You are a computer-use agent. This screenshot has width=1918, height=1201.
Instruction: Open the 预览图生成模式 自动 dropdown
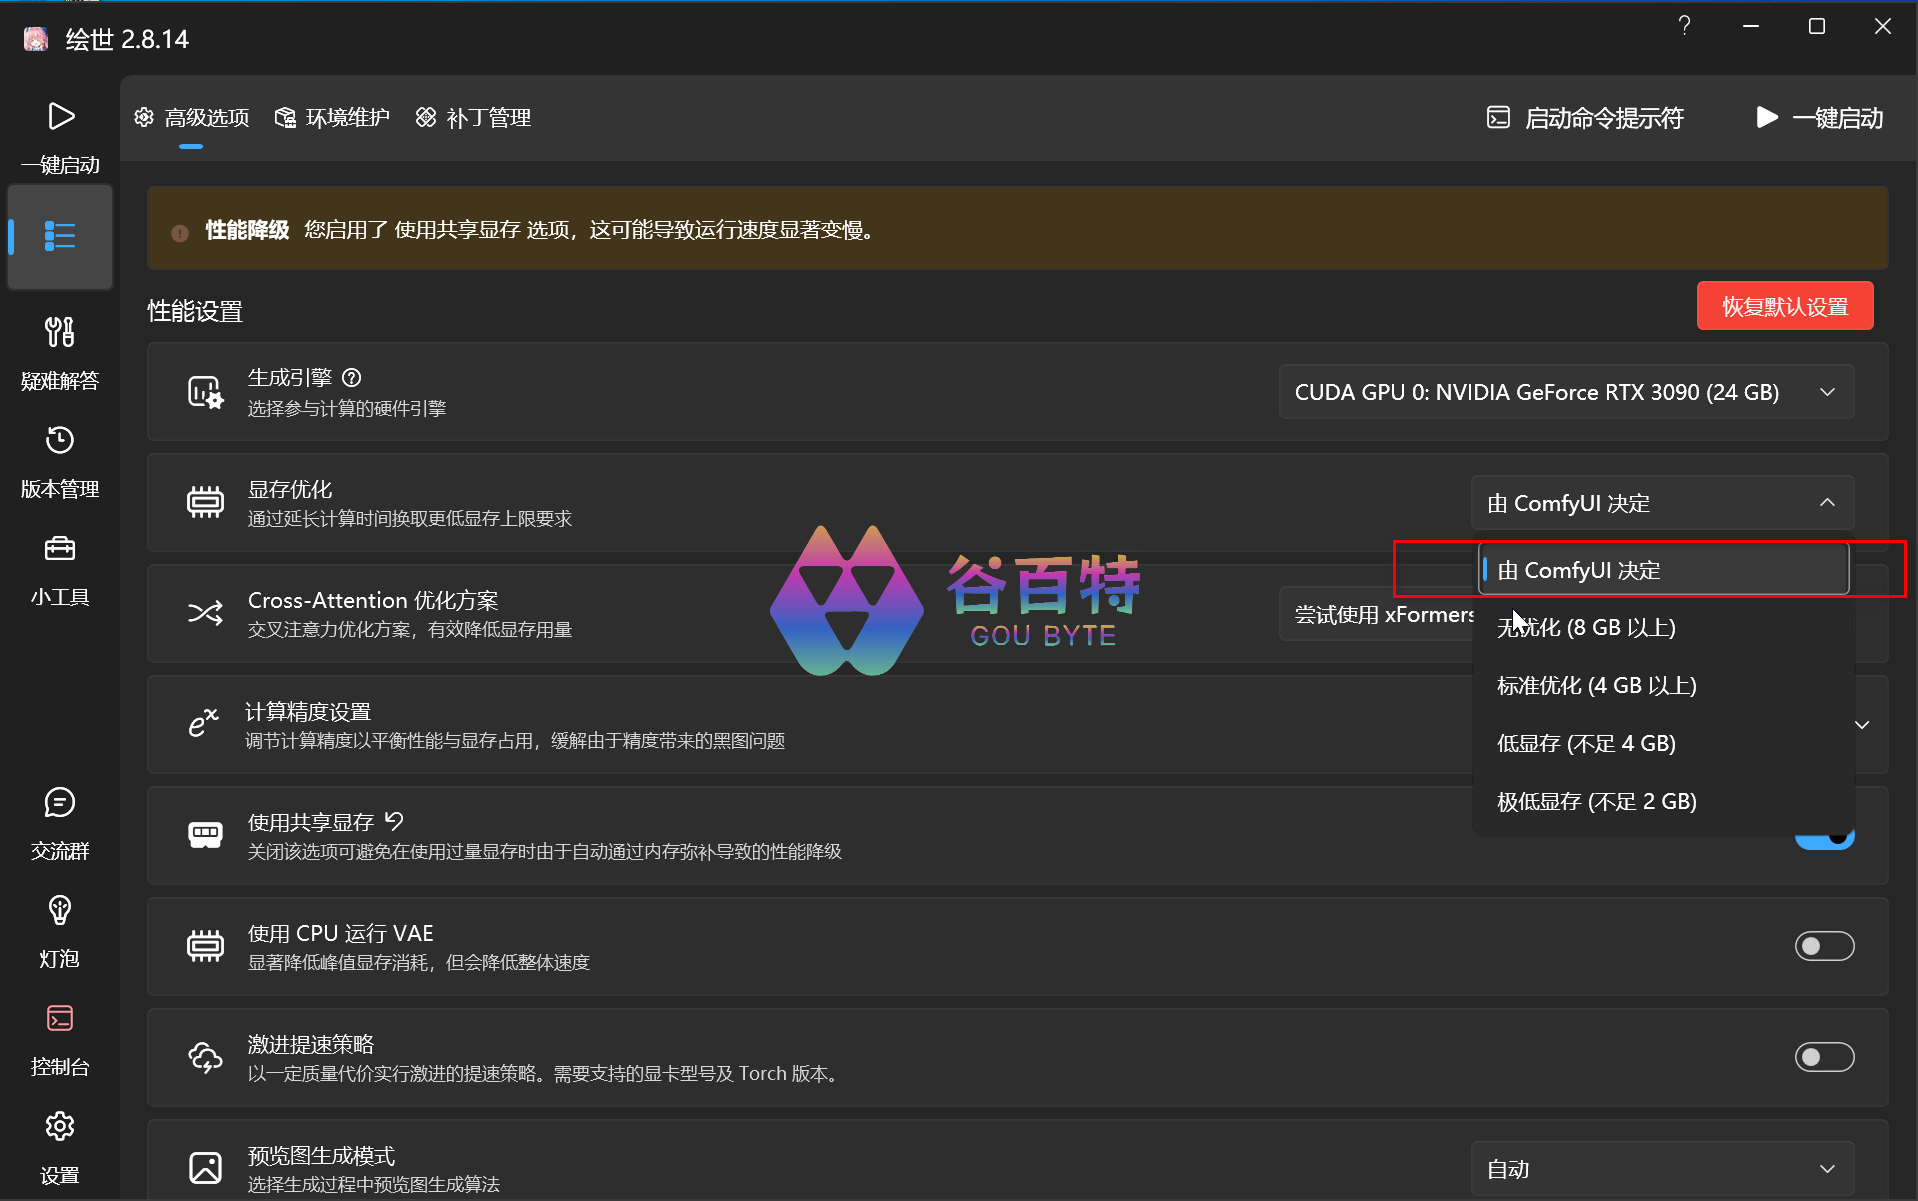coord(1662,1169)
